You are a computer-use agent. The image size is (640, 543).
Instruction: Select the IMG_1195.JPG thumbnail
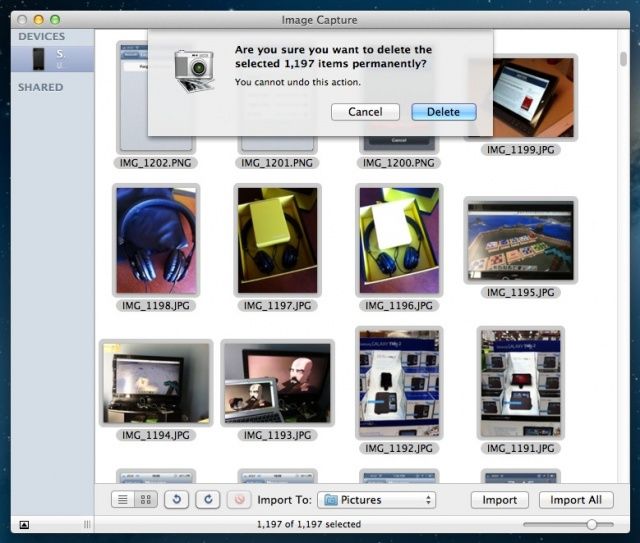click(518, 240)
